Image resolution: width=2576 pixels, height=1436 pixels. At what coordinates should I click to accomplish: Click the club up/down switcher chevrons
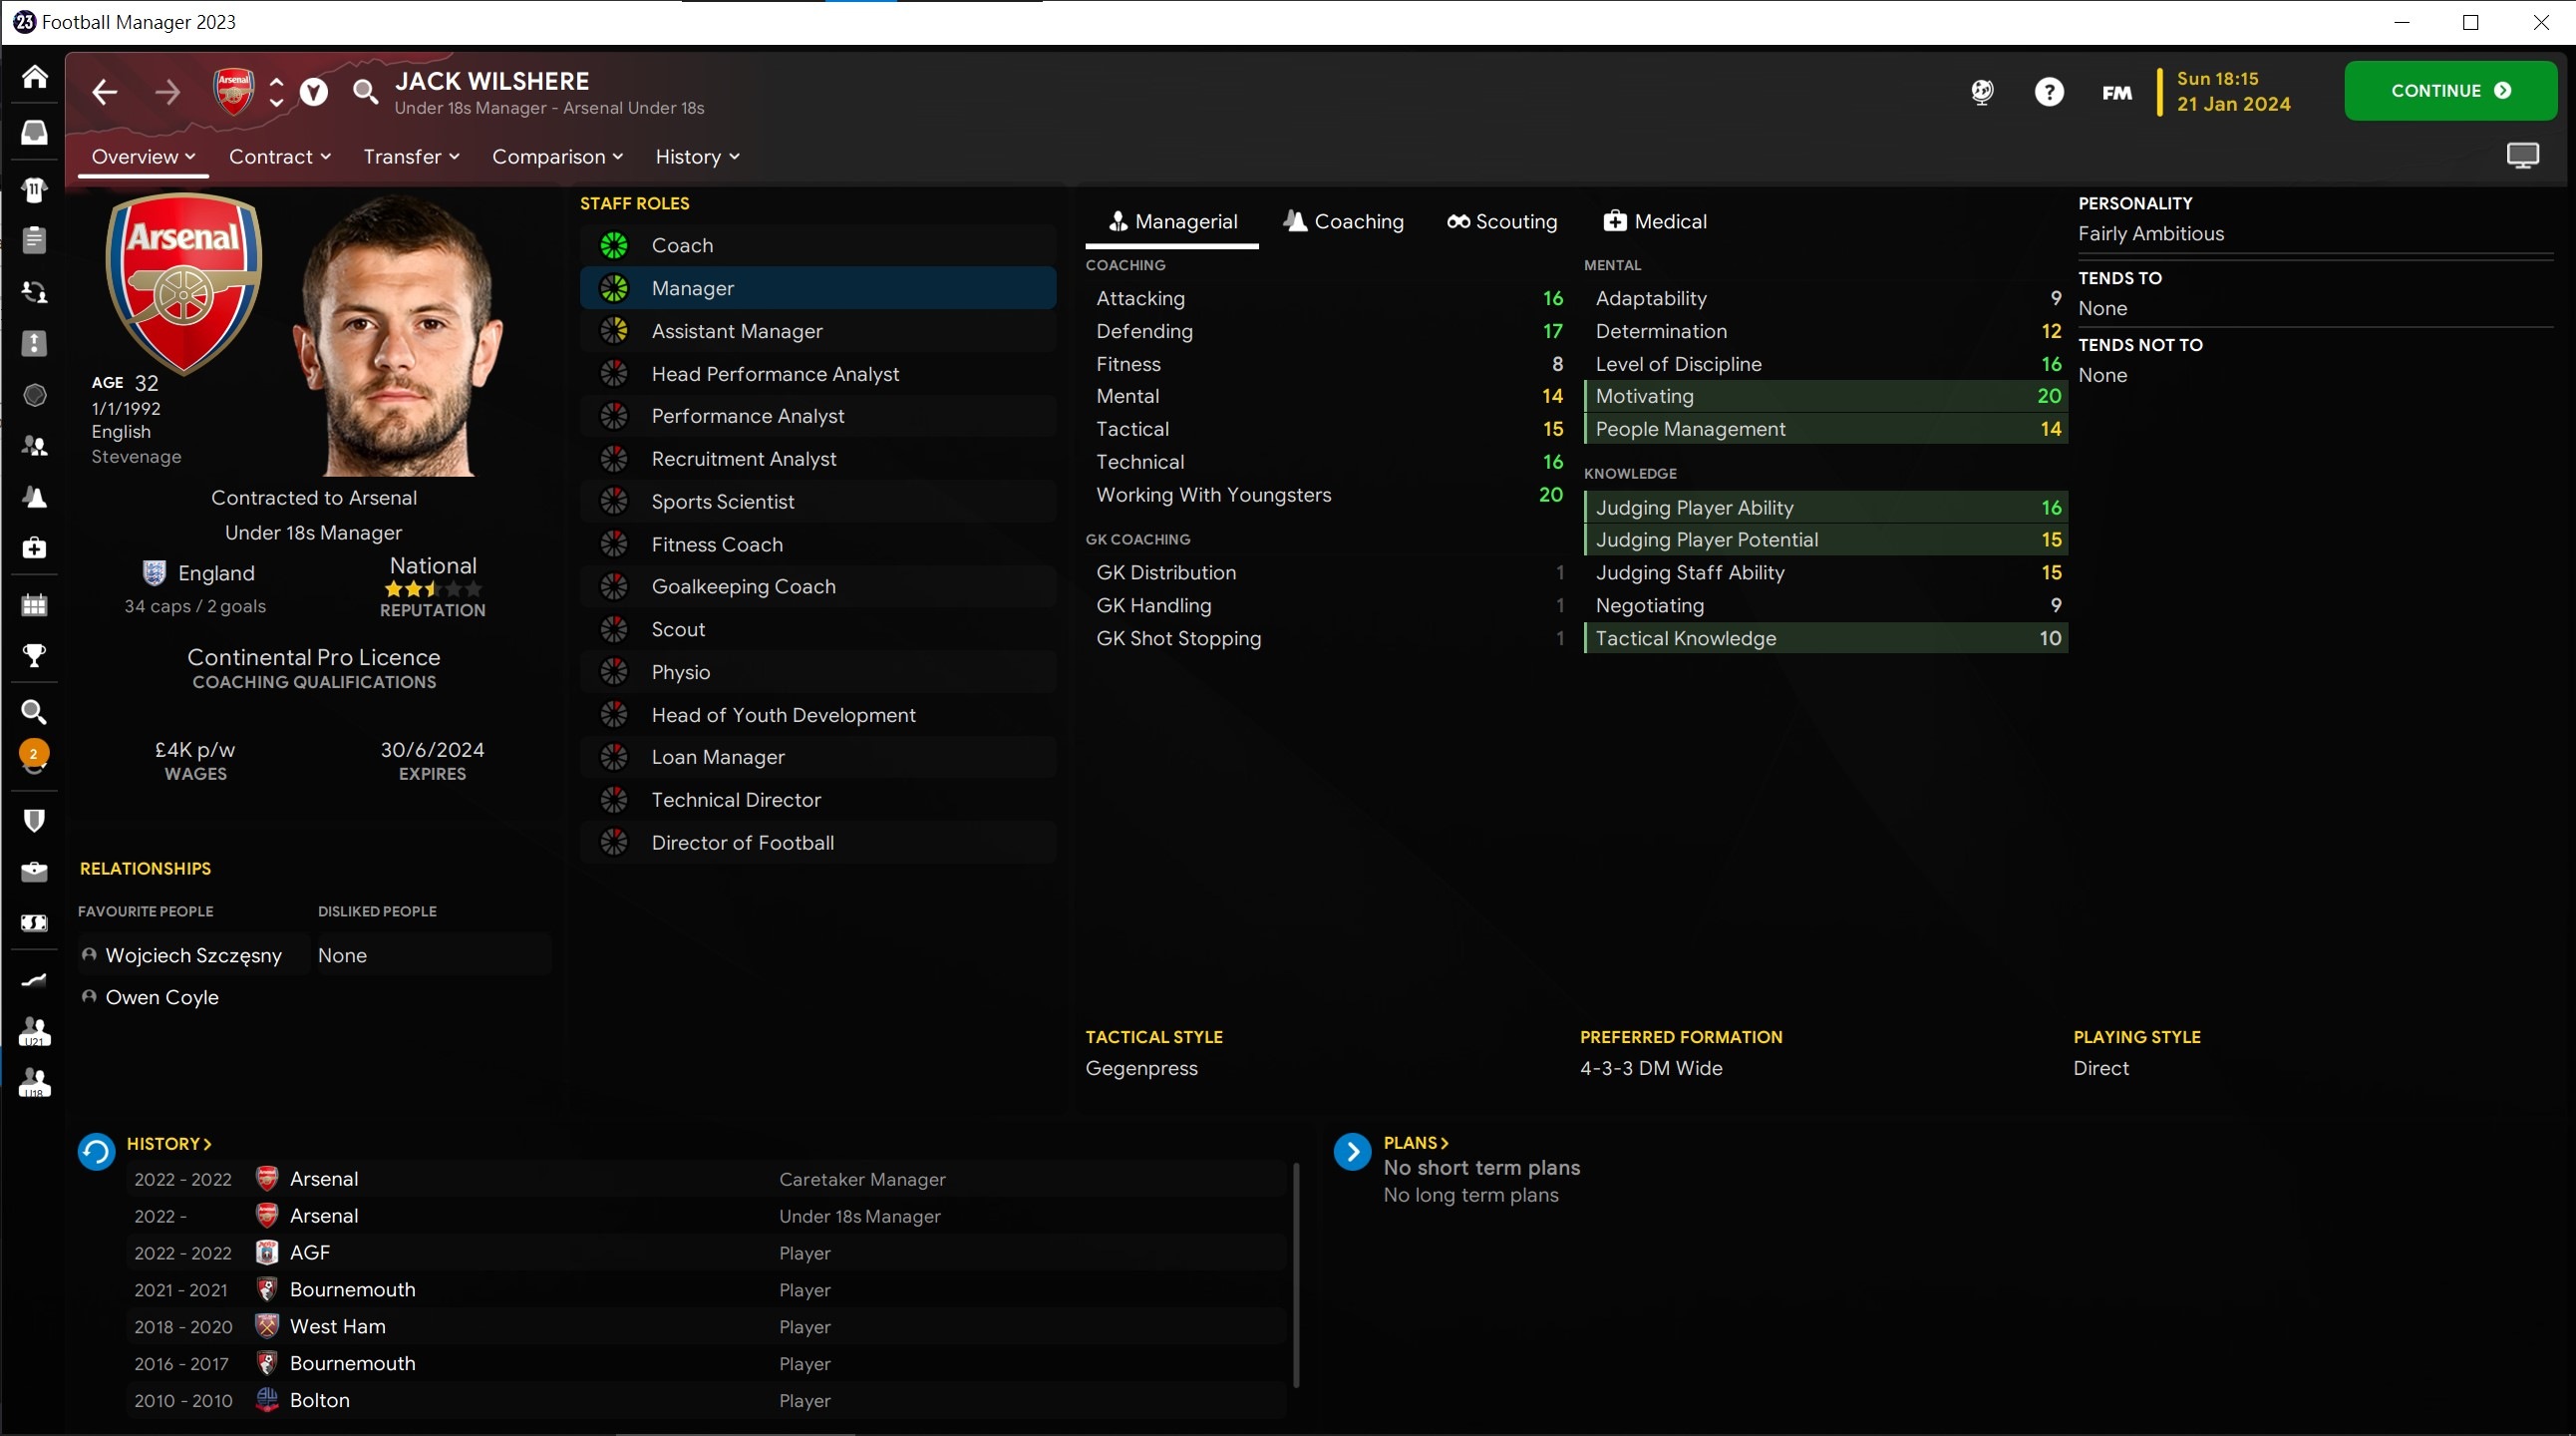pos(276,93)
